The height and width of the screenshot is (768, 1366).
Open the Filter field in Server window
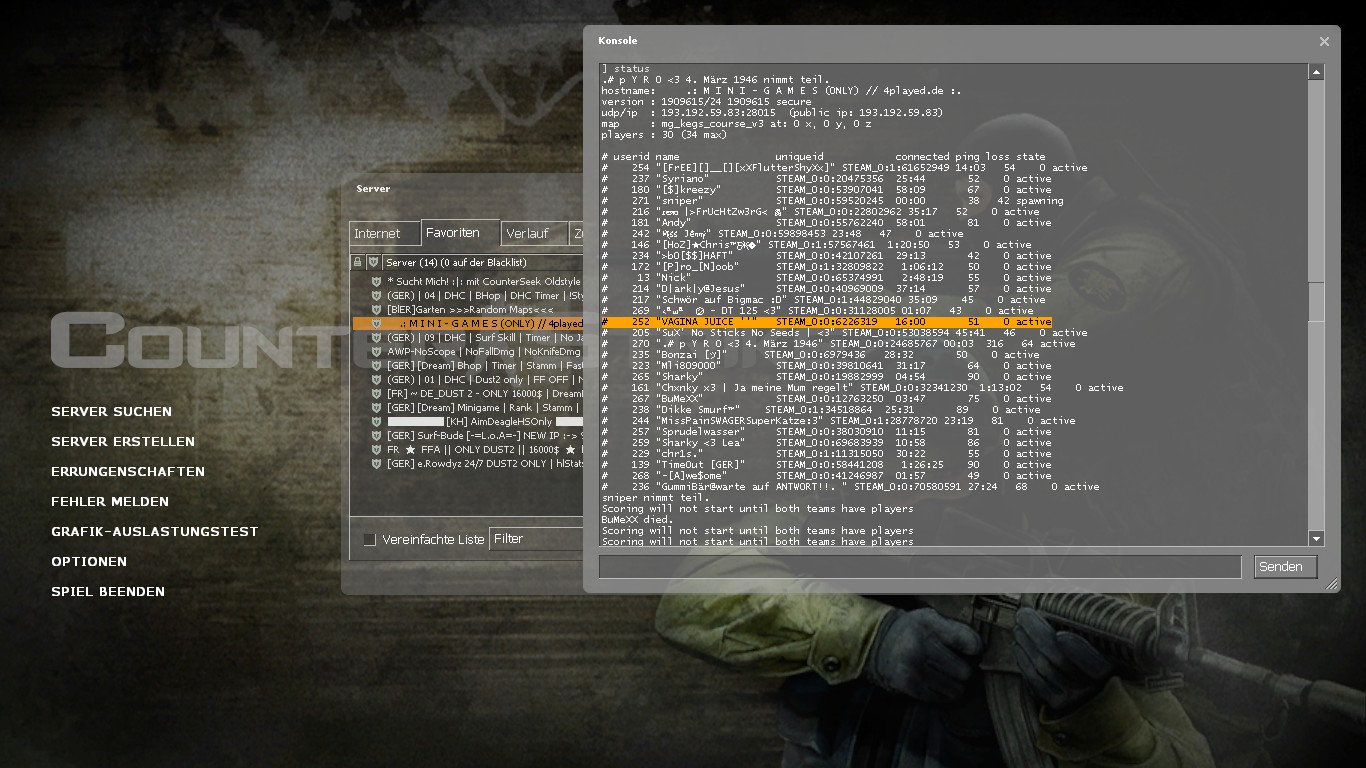(536, 539)
